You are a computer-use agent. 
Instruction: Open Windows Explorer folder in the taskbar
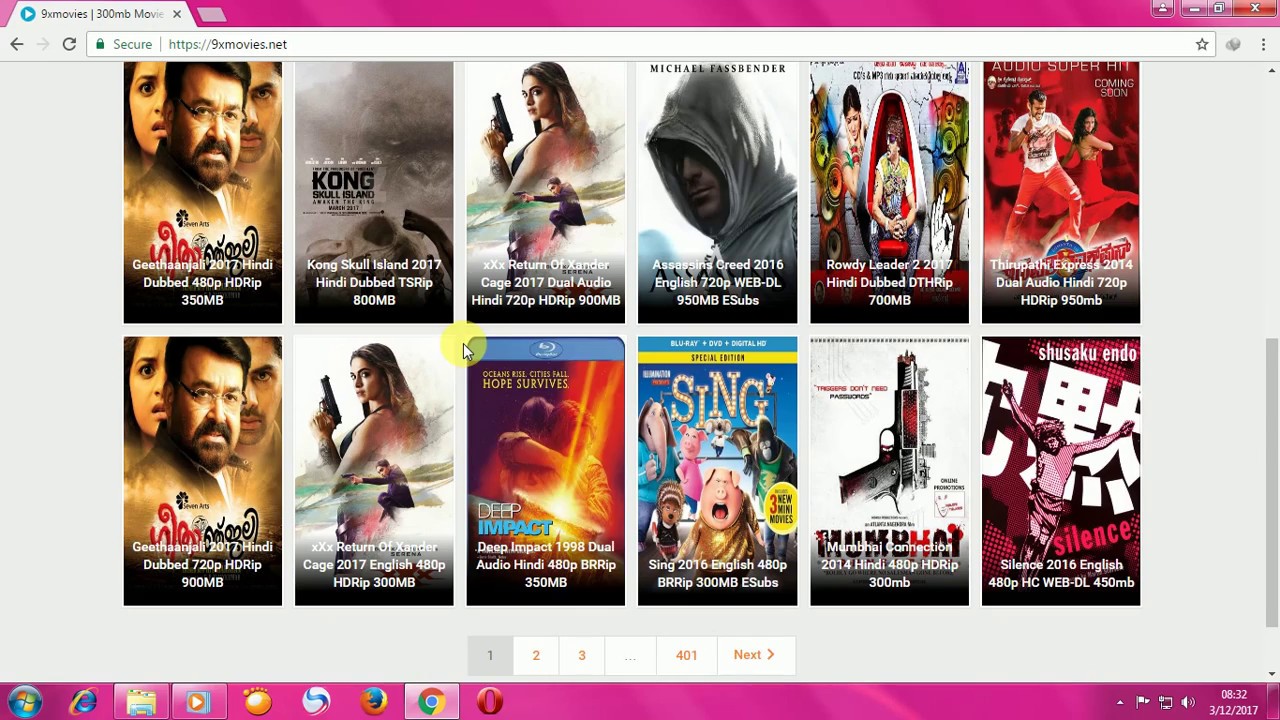coord(141,702)
